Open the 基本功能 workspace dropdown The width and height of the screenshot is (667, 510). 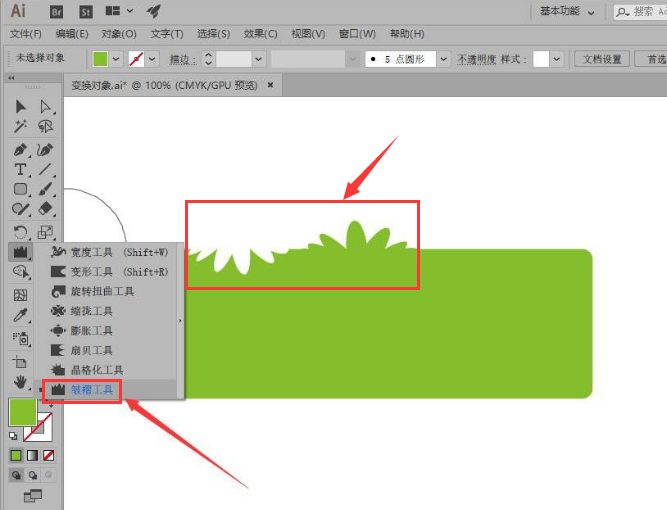click(592, 11)
